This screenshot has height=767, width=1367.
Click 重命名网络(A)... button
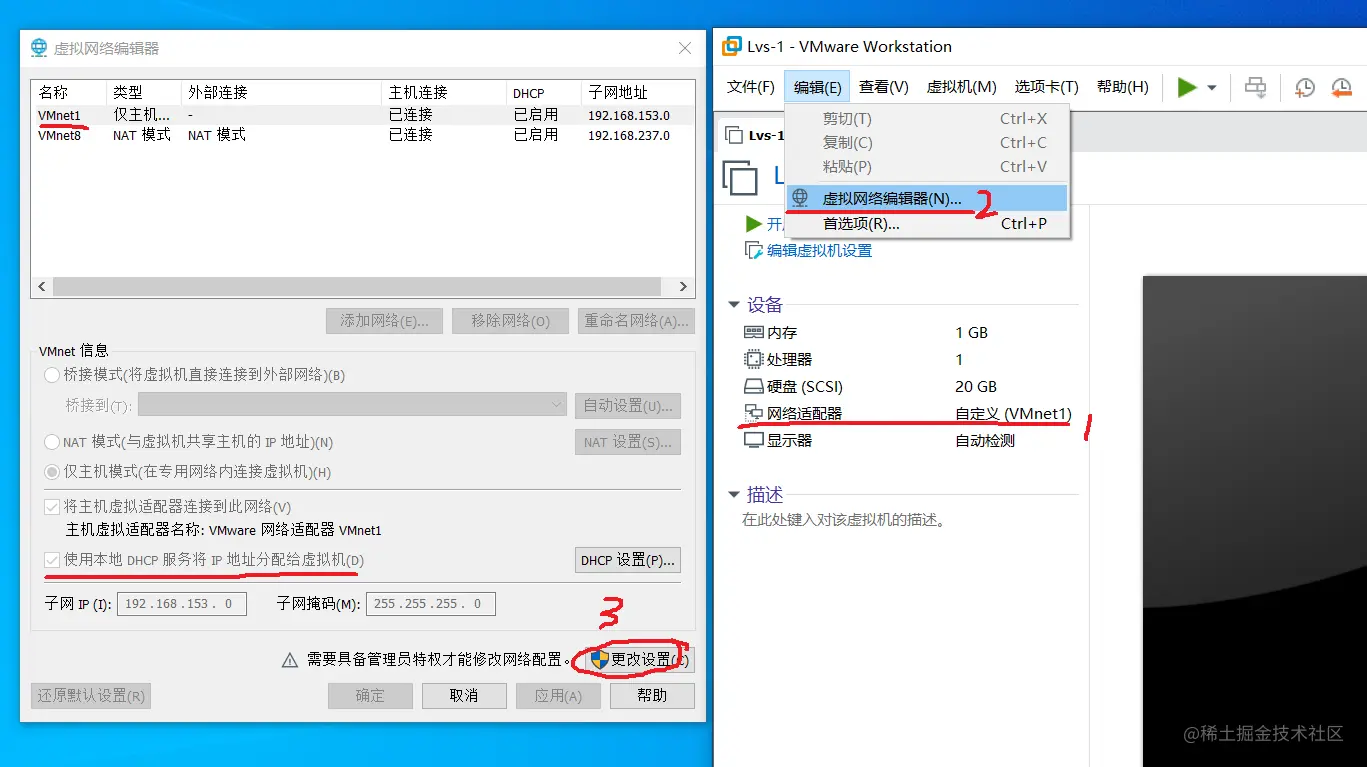coord(636,321)
